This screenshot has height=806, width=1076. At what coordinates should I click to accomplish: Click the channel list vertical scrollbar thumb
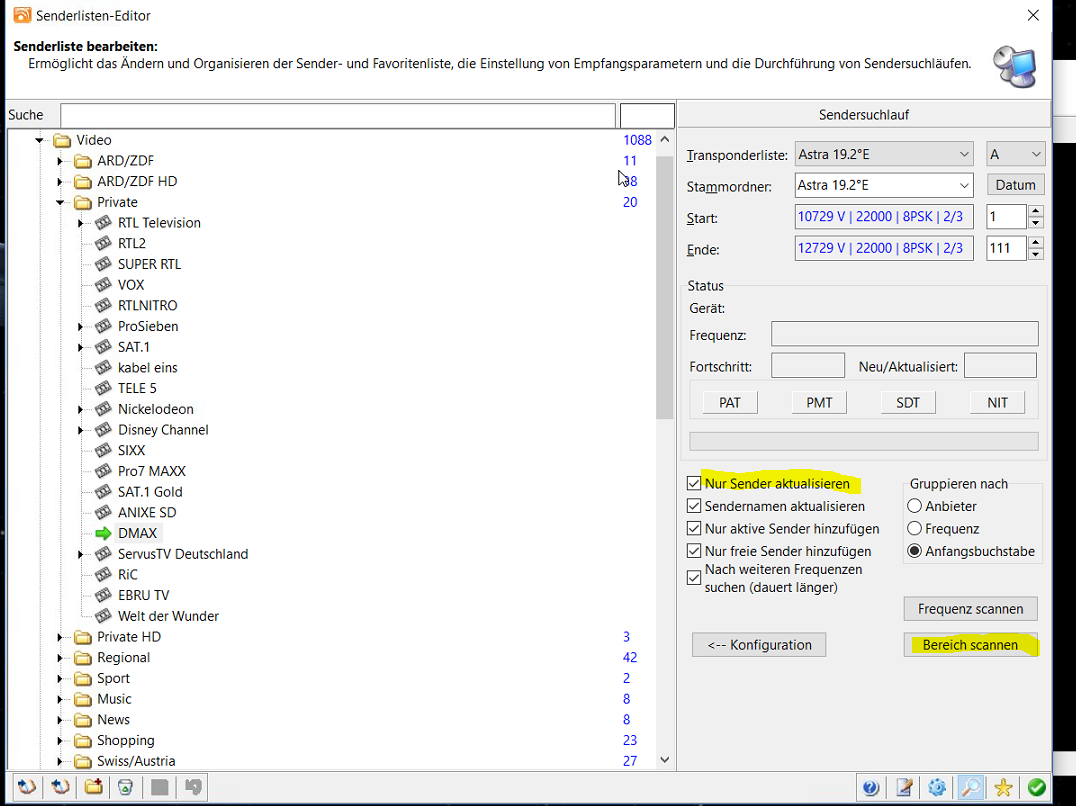pos(664,288)
